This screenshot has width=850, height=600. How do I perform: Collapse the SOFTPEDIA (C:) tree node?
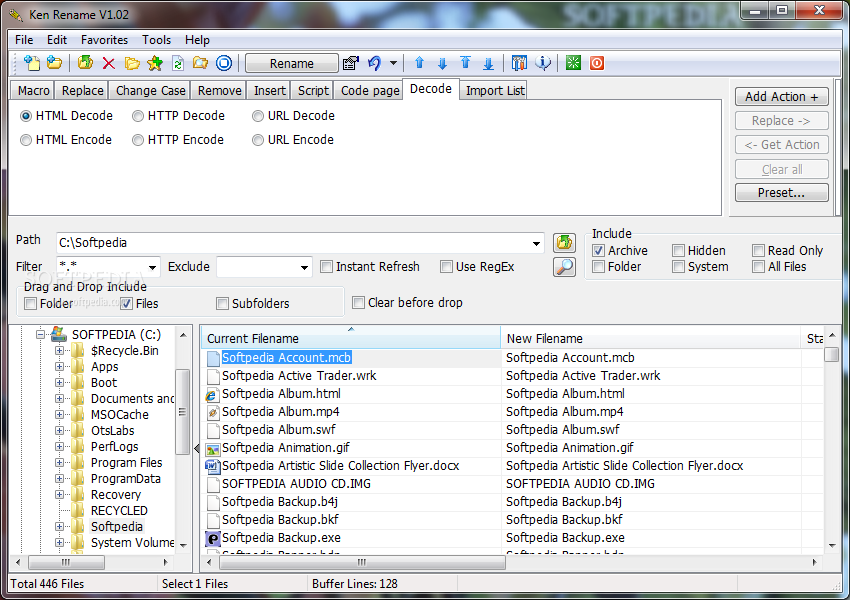40,334
